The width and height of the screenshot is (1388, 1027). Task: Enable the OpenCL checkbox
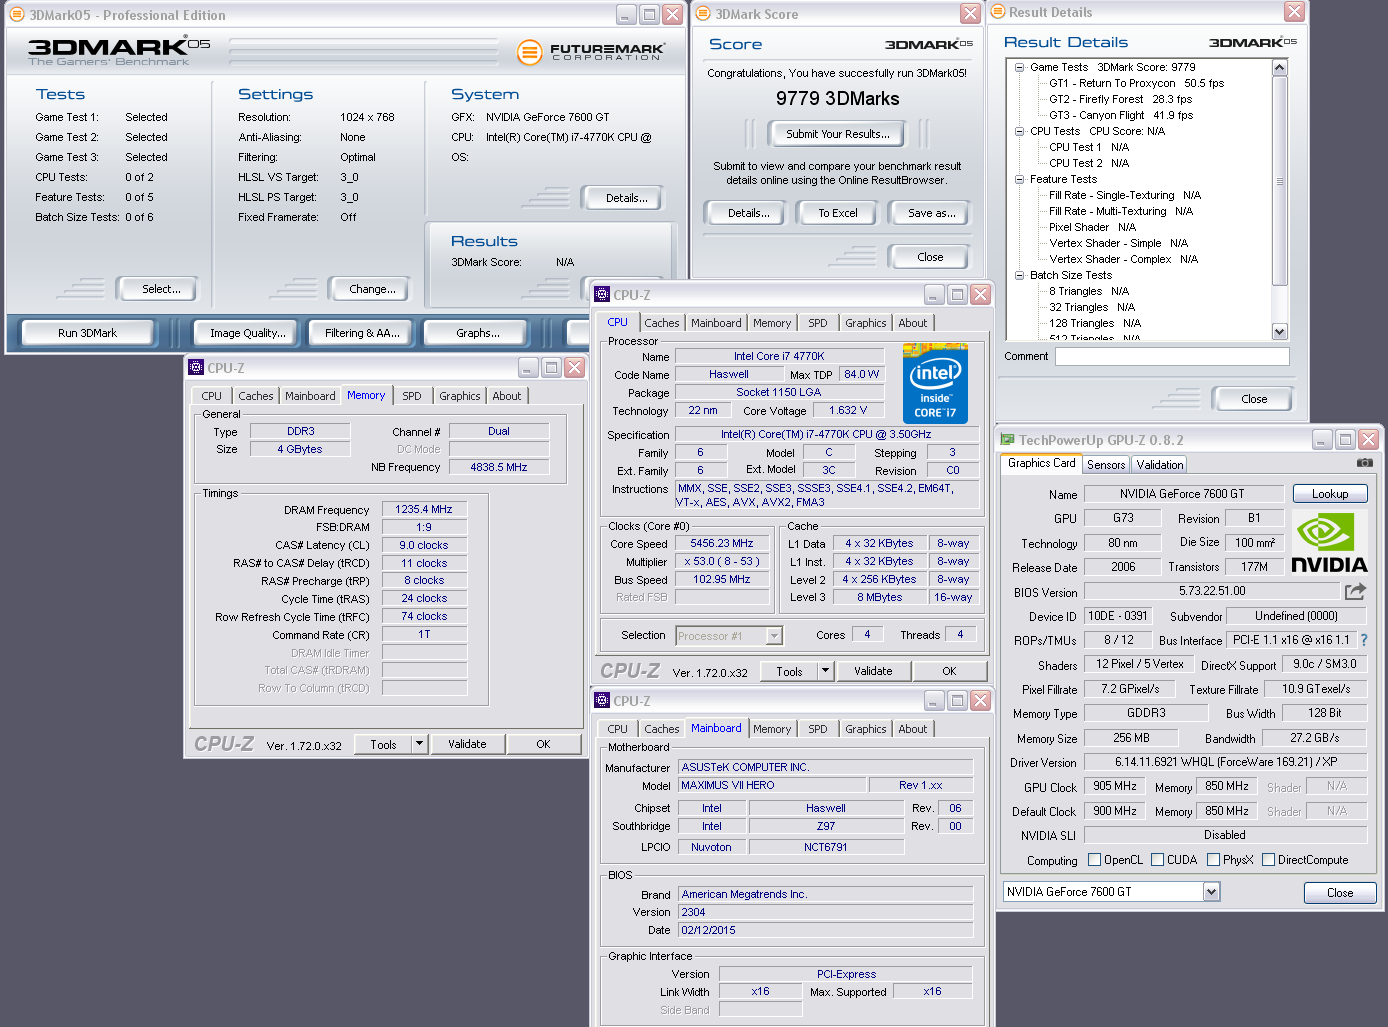pos(1094,860)
